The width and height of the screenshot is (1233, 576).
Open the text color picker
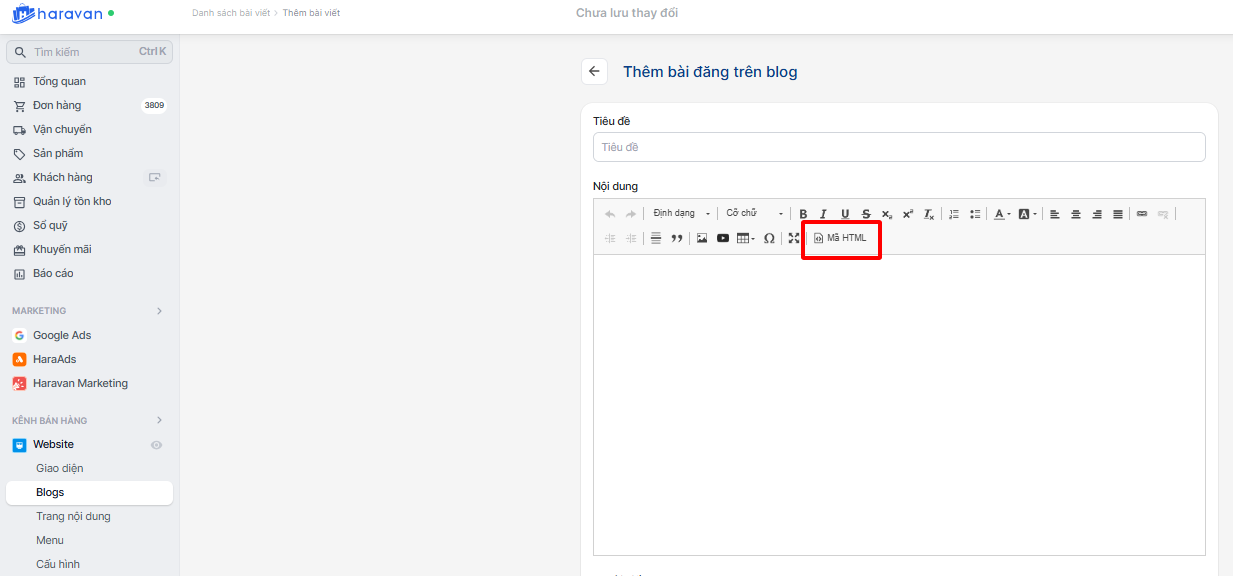point(1001,214)
